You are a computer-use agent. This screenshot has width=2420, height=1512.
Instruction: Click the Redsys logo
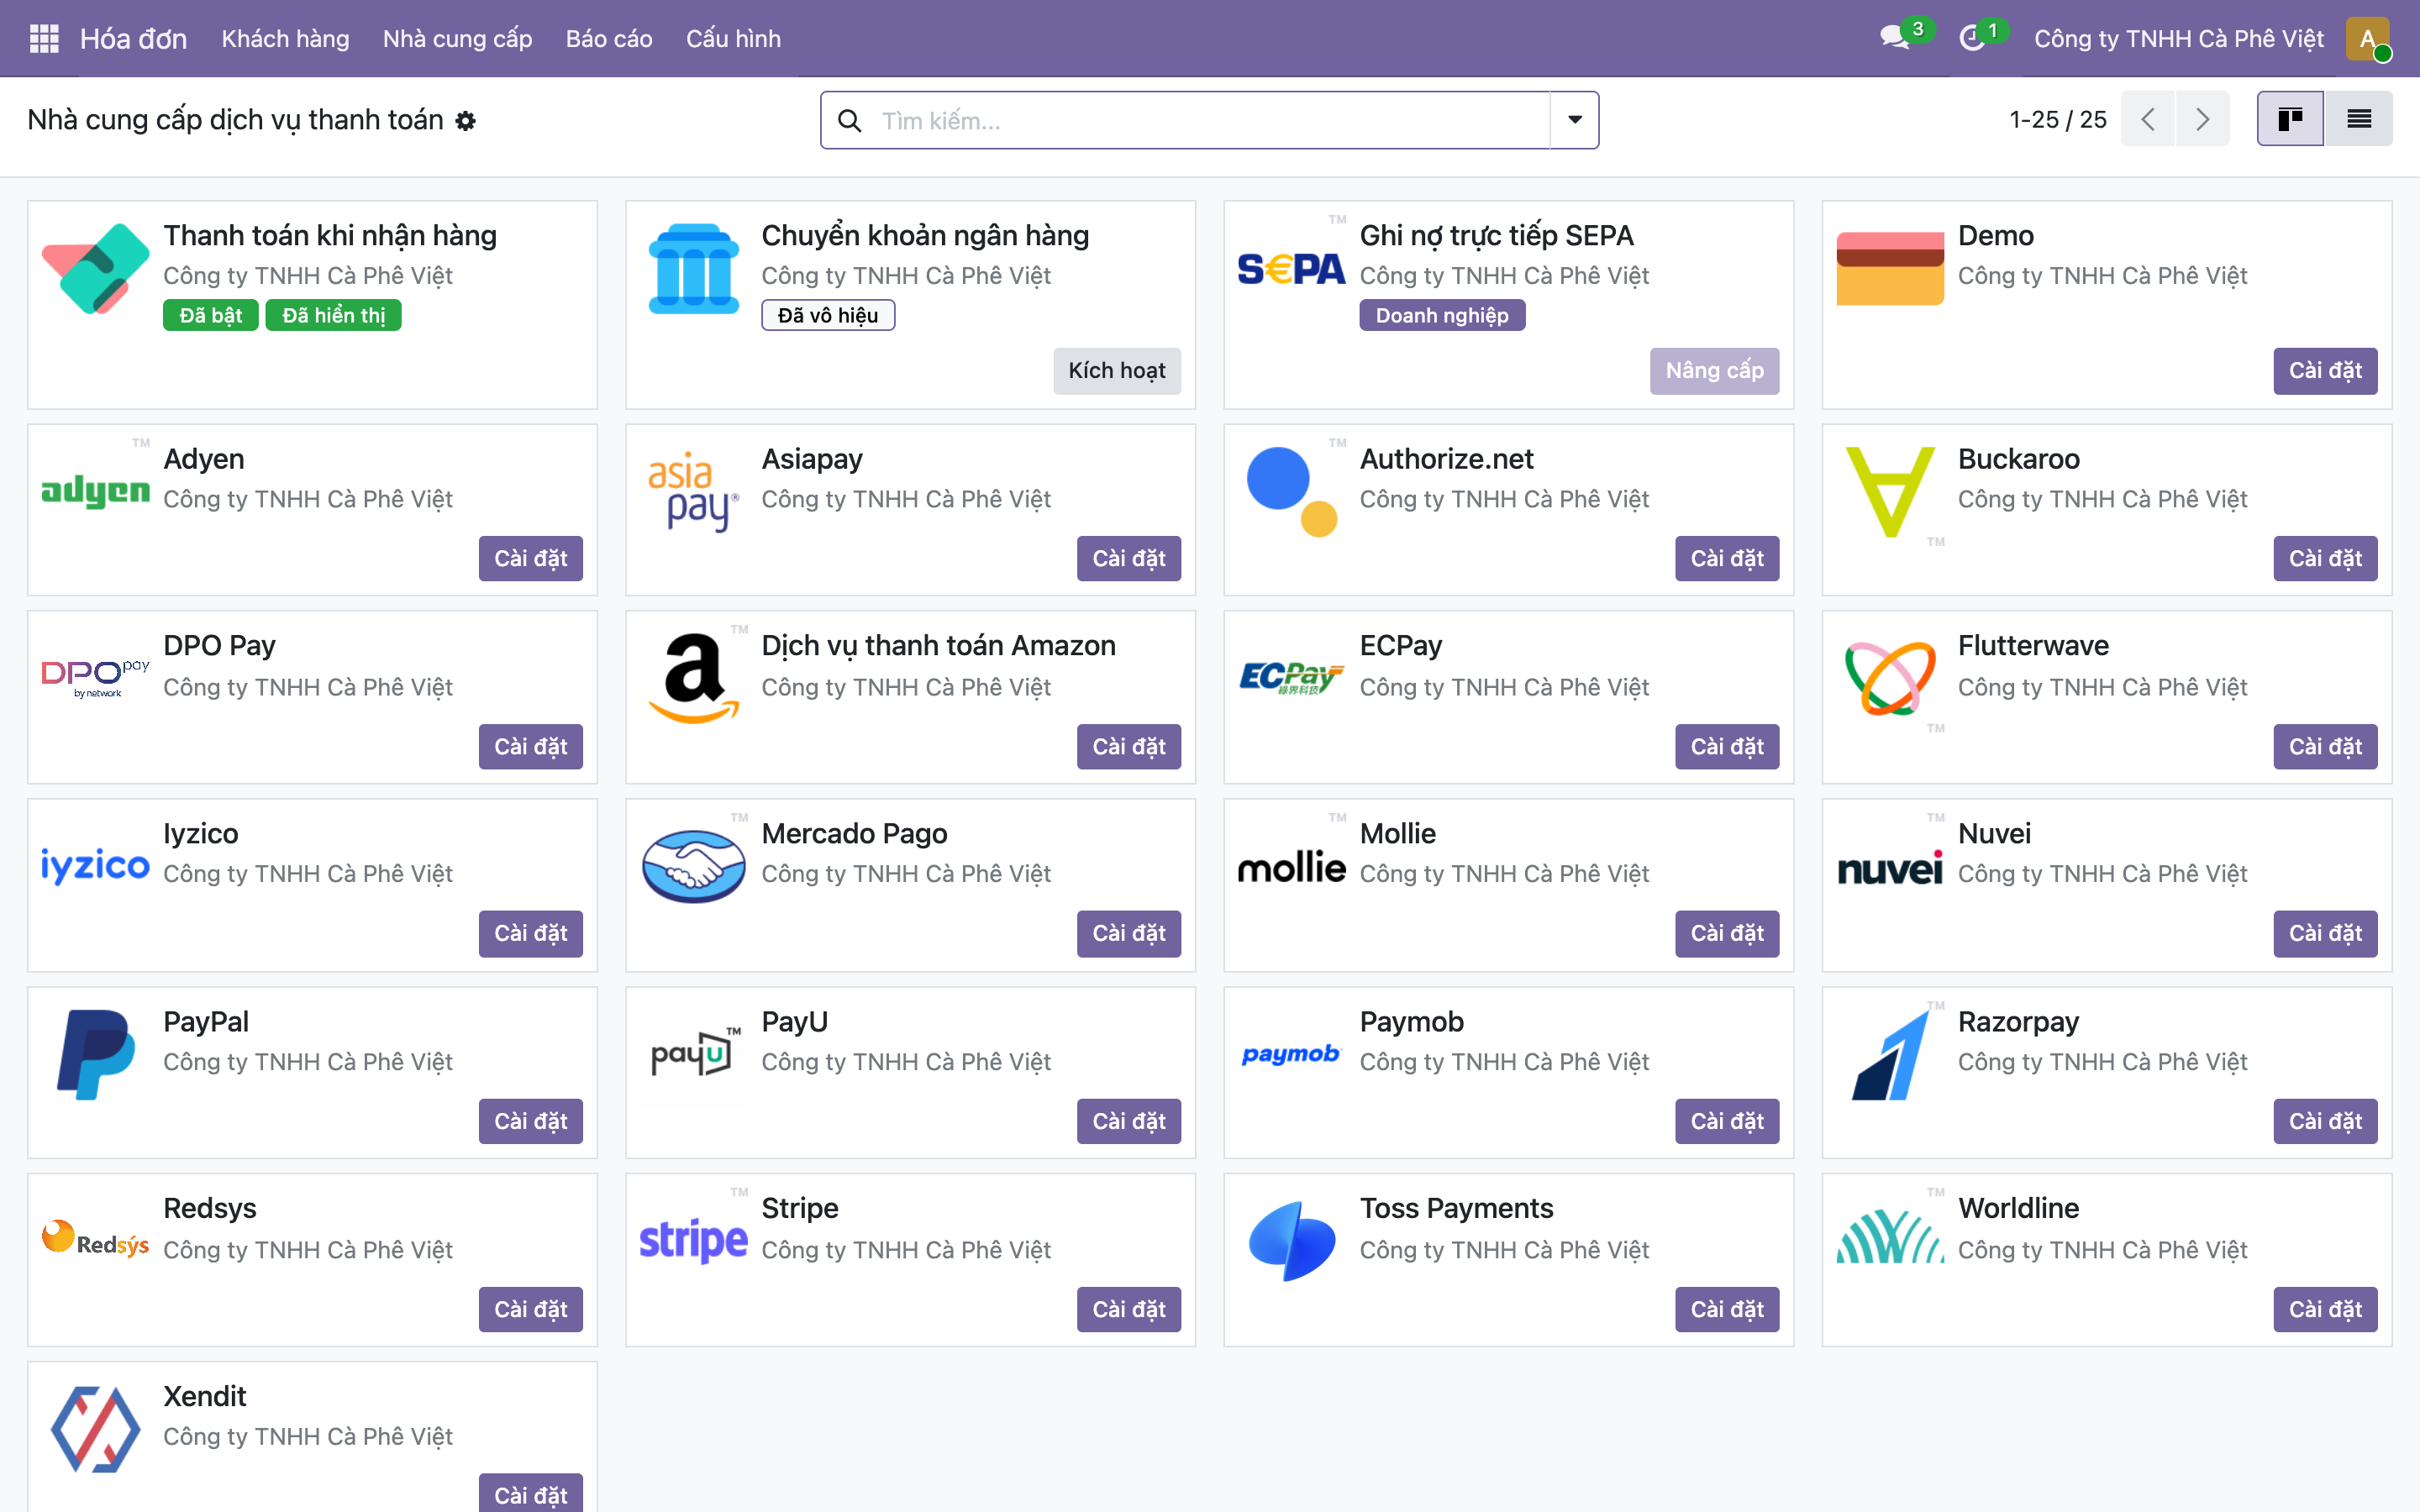click(95, 1238)
